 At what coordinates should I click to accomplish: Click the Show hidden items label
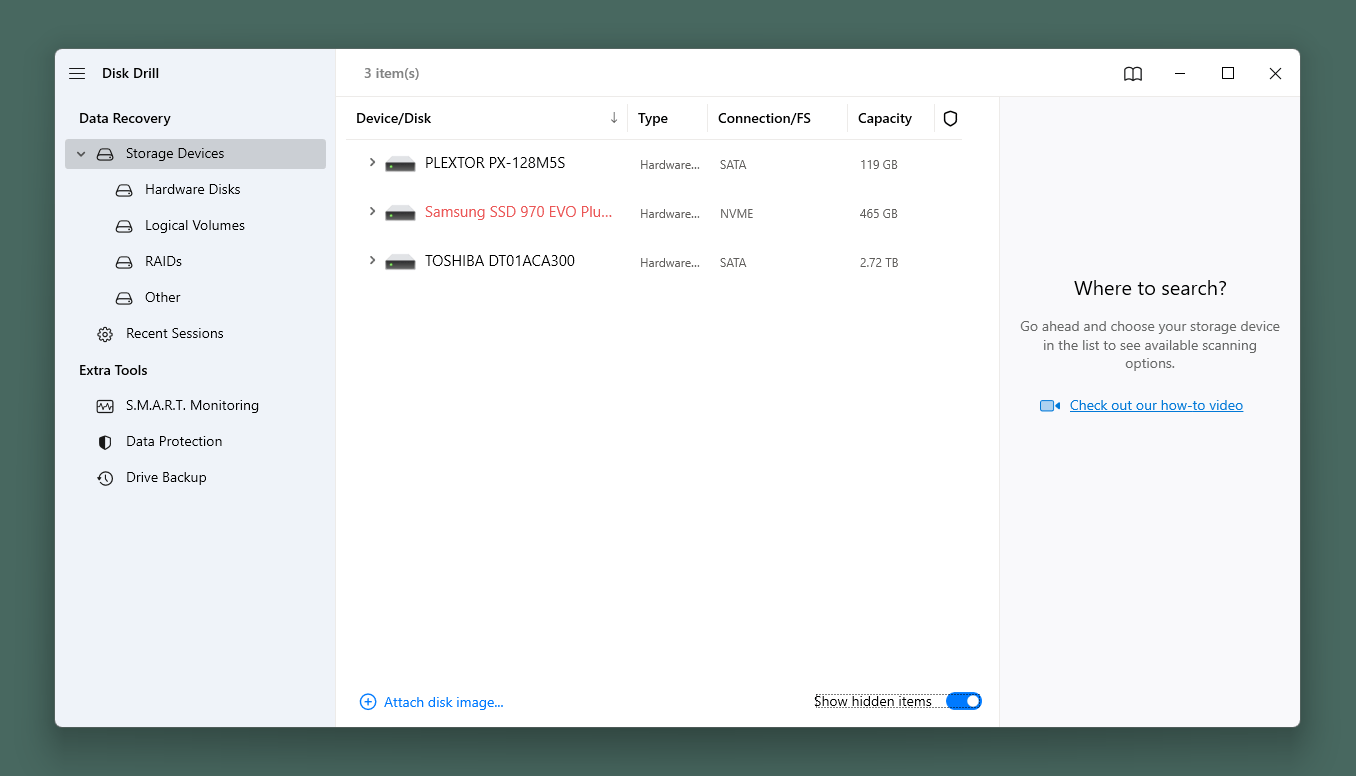click(x=873, y=702)
